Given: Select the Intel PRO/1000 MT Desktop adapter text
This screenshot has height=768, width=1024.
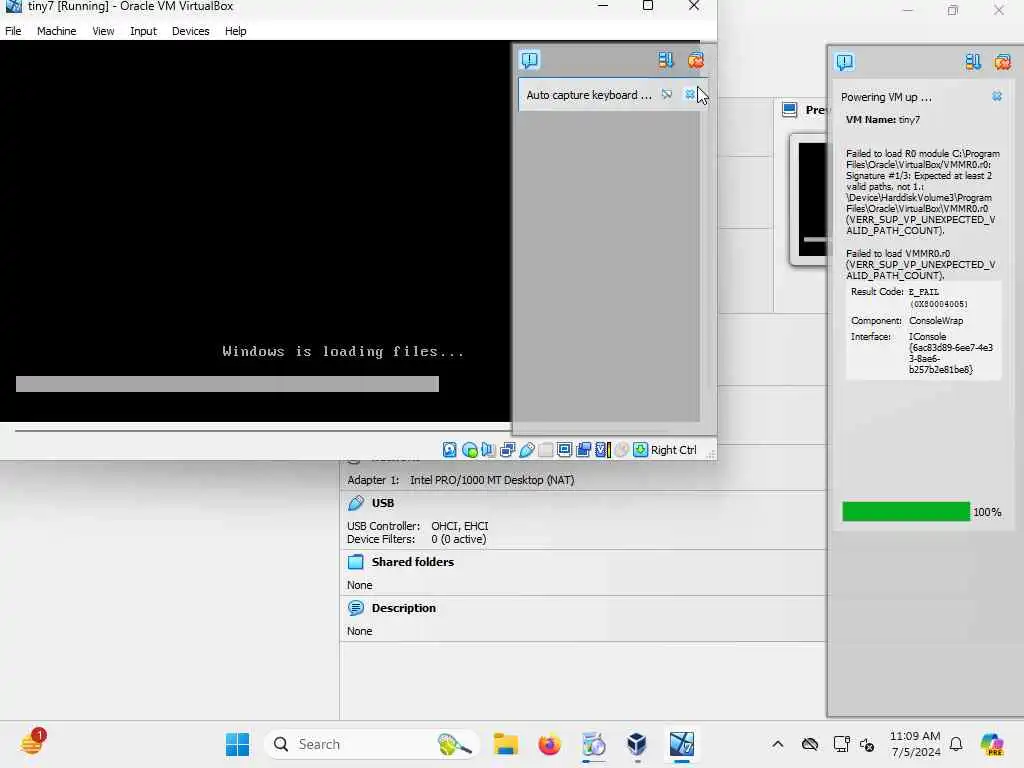Looking at the screenshot, I should (x=492, y=480).
